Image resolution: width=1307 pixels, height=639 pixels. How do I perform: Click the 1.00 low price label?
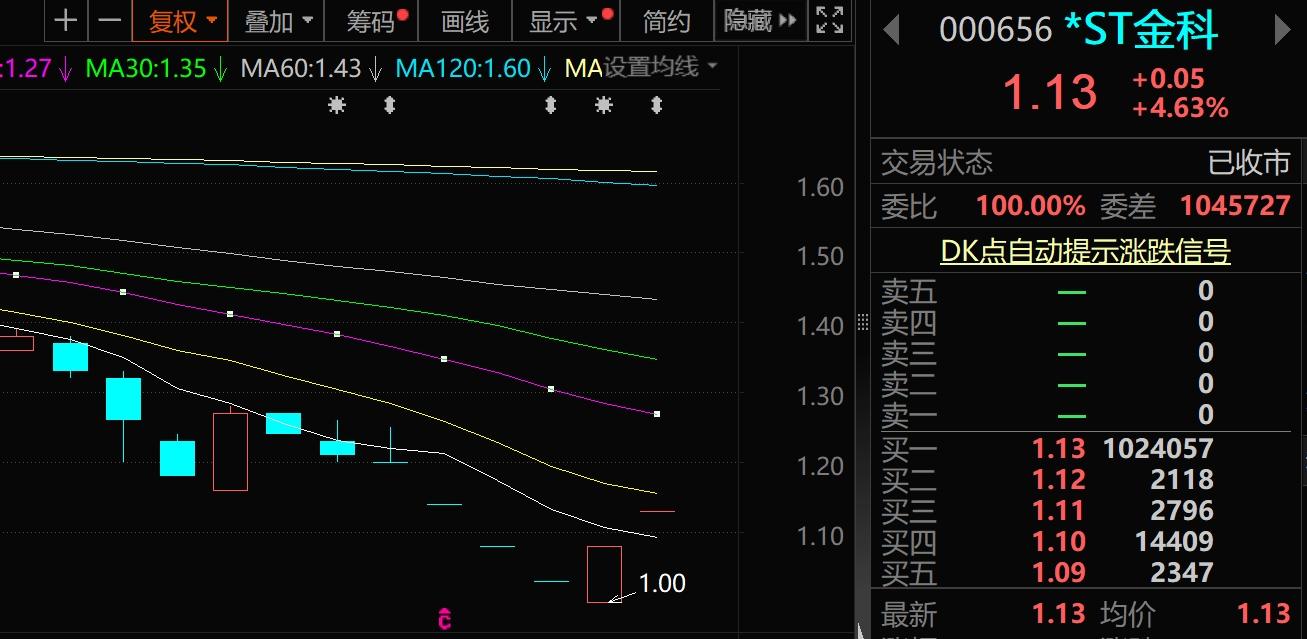coord(662,583)
